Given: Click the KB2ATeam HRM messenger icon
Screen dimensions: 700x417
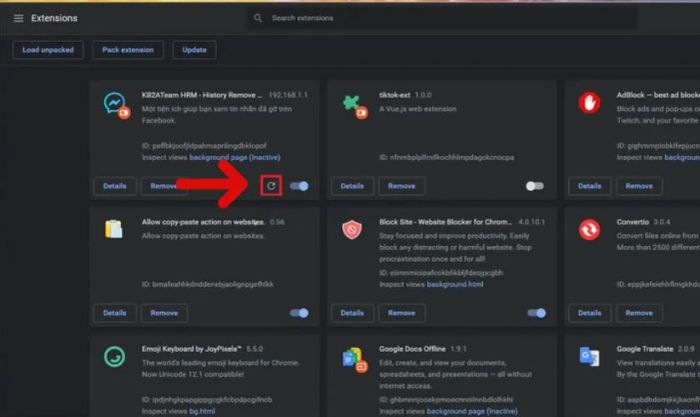Looking at the screenshot, I should point(114,104).
